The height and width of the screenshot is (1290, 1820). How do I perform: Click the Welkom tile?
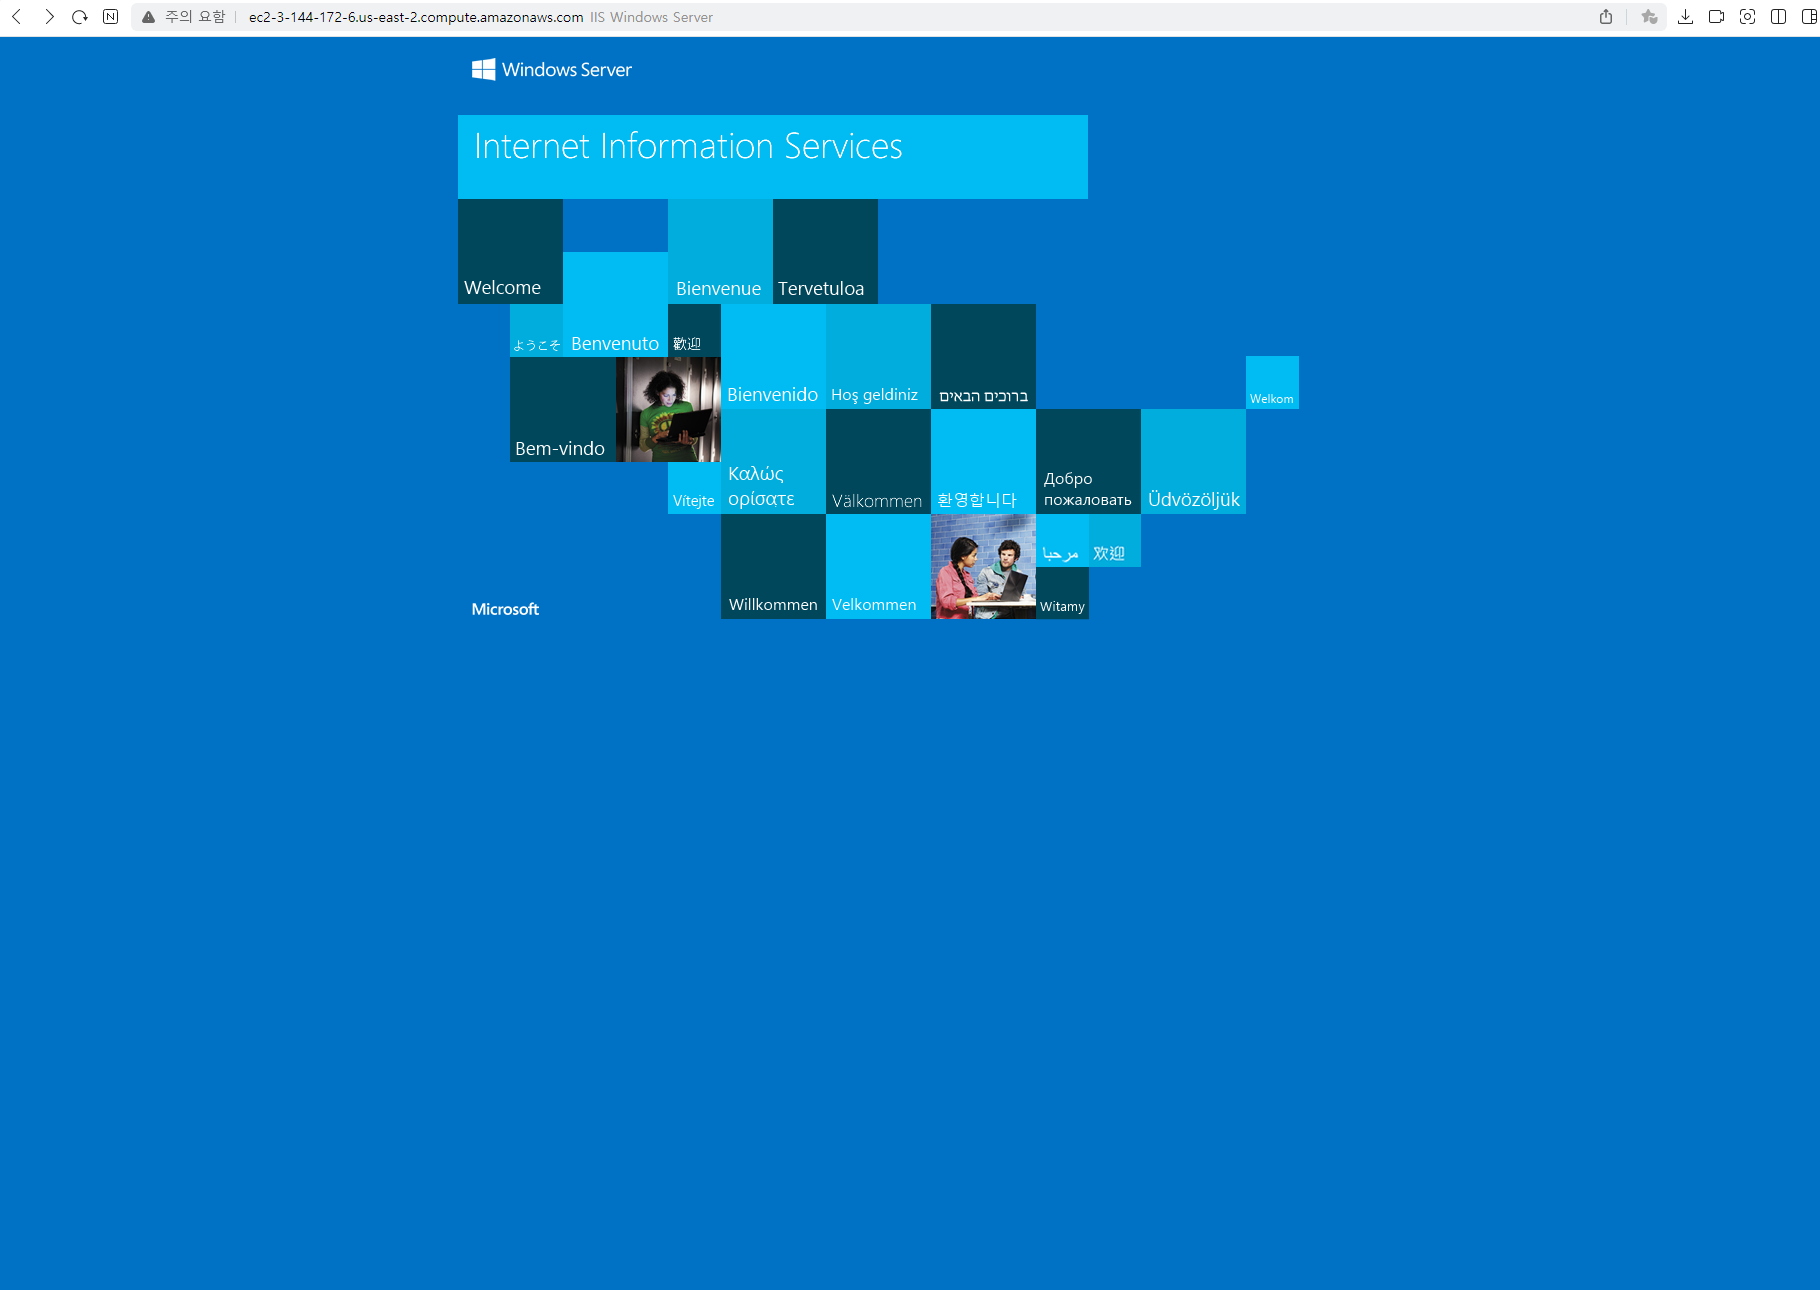(x=1272, y=382)
